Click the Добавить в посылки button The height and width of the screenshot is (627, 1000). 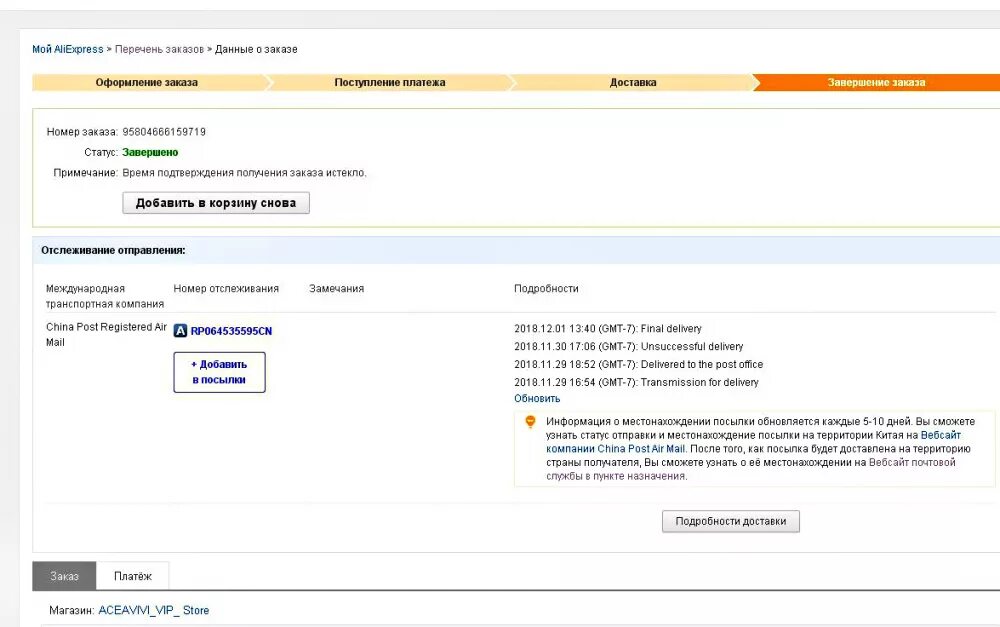219,372
